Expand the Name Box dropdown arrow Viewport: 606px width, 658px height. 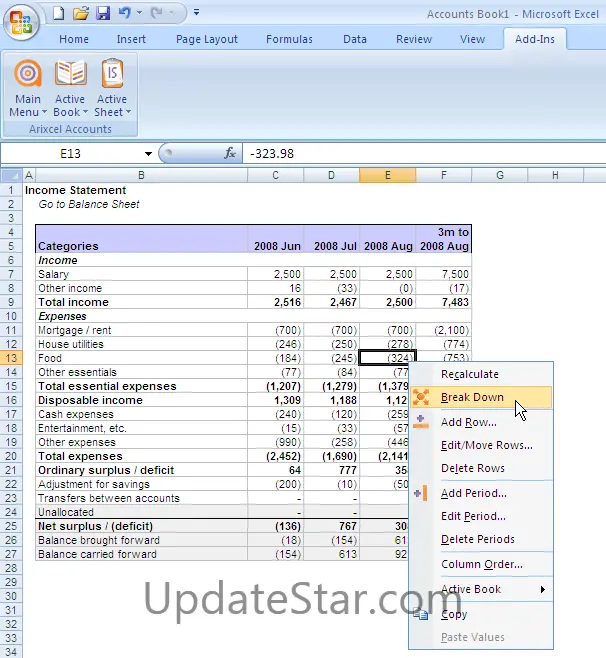(148, 154)
